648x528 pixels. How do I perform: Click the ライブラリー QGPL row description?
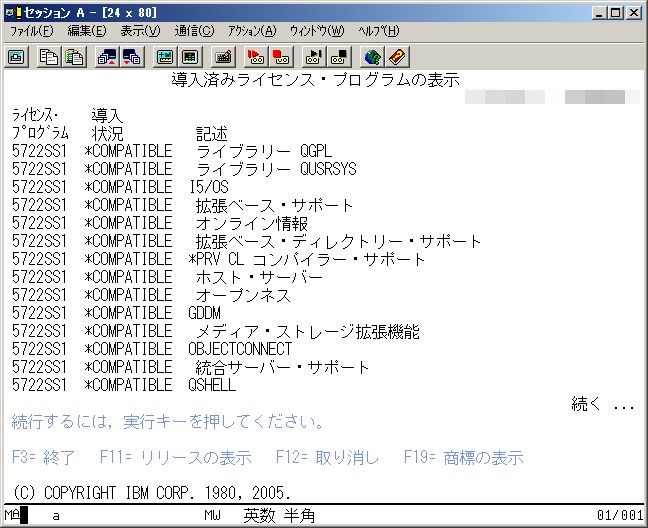264,152
